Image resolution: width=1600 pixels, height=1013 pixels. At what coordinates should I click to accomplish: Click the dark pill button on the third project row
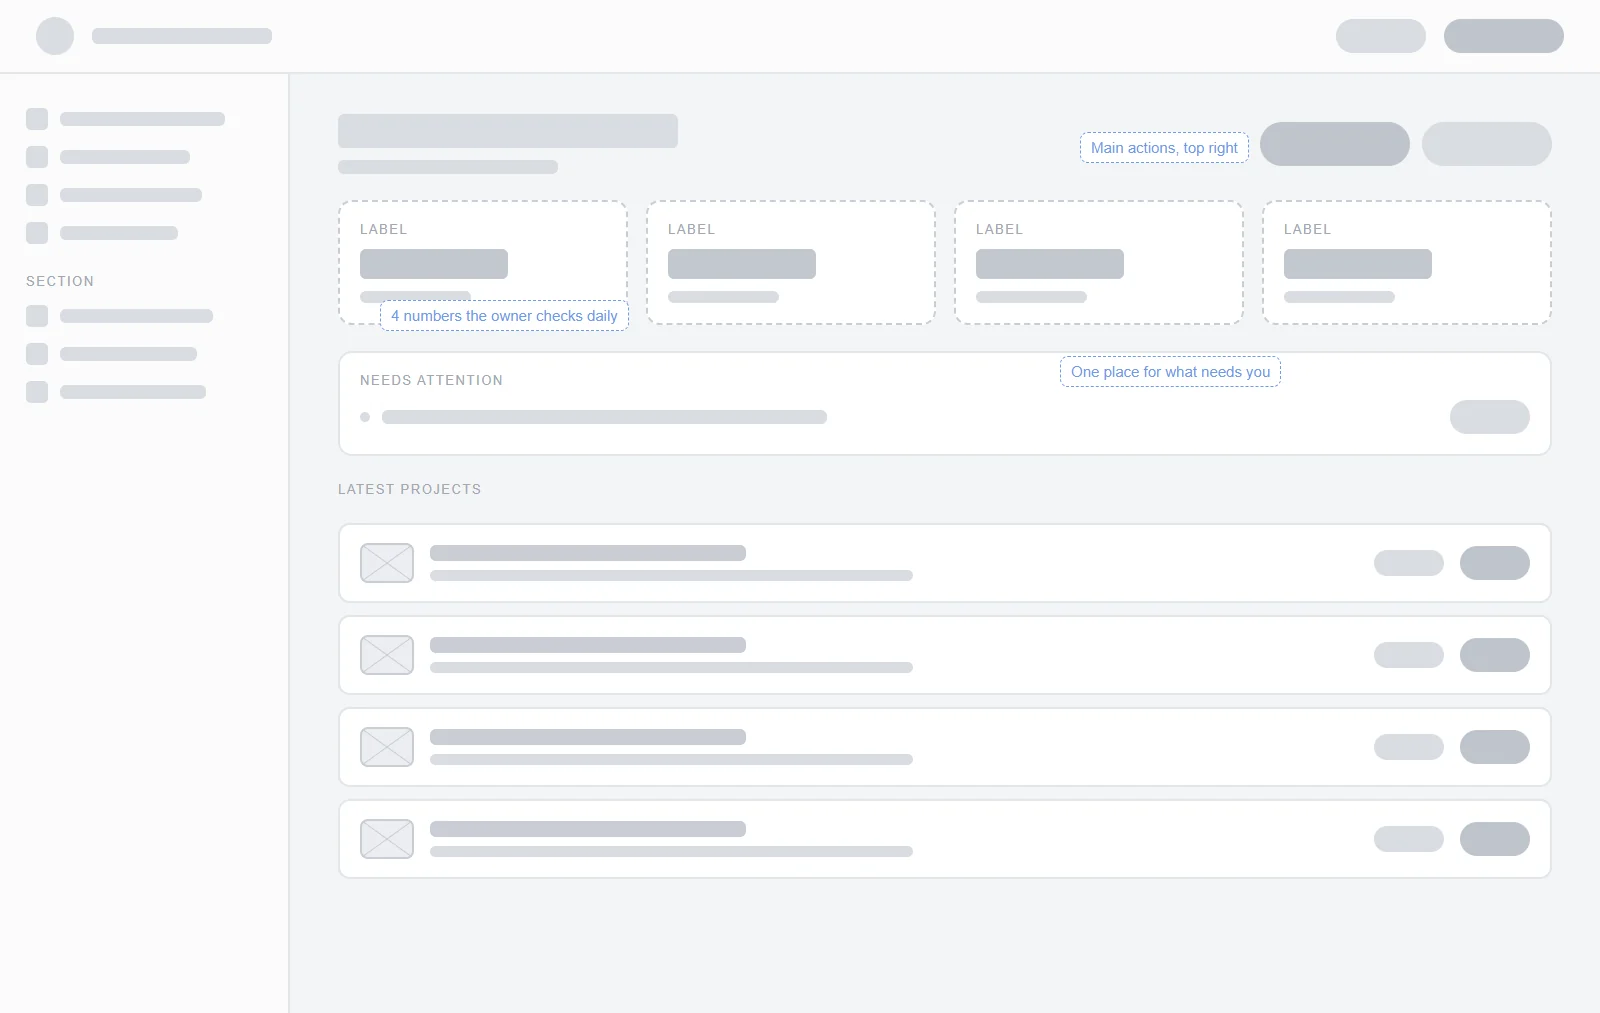tap(1495, 747)
